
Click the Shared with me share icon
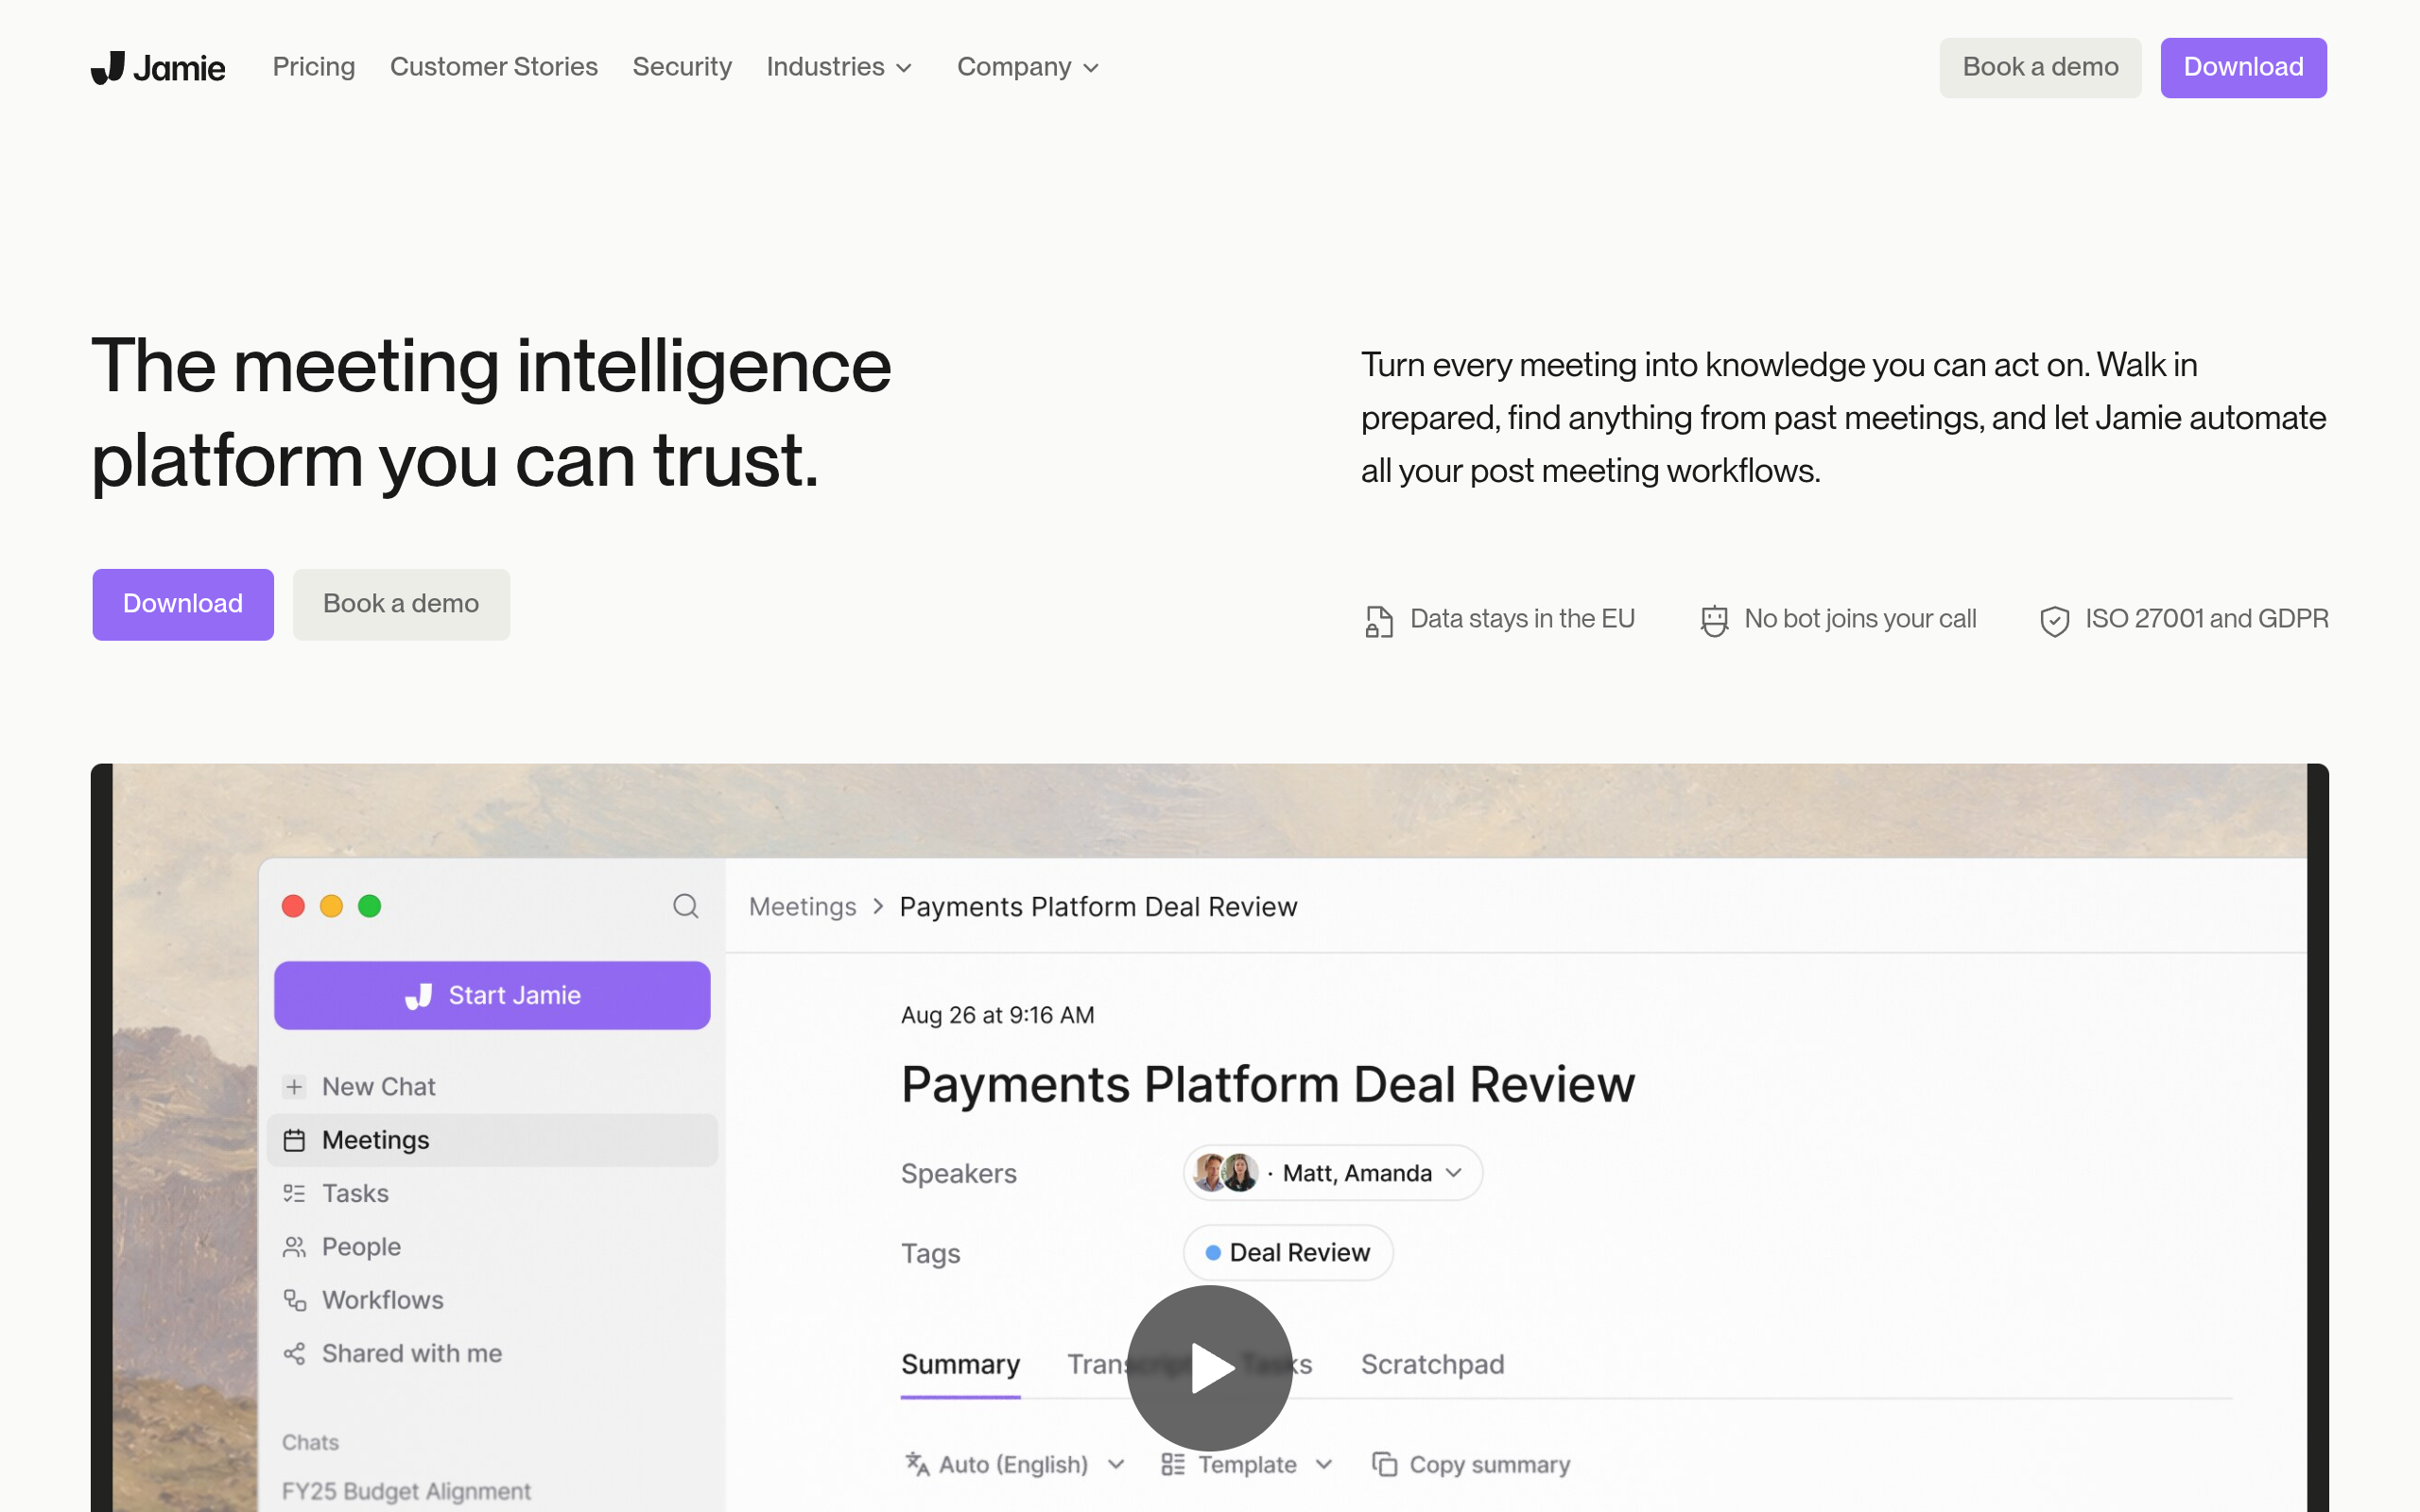[294, 1353]
